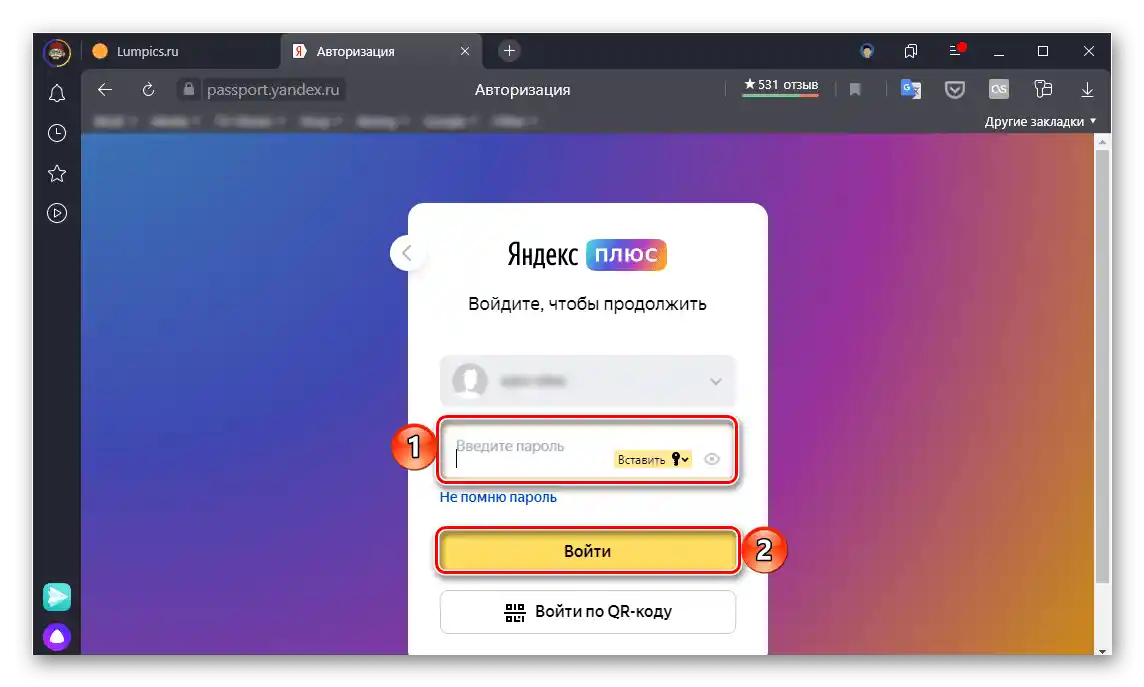Open favorites star in sidebar

pyautogui.click(x=57, y=174)
